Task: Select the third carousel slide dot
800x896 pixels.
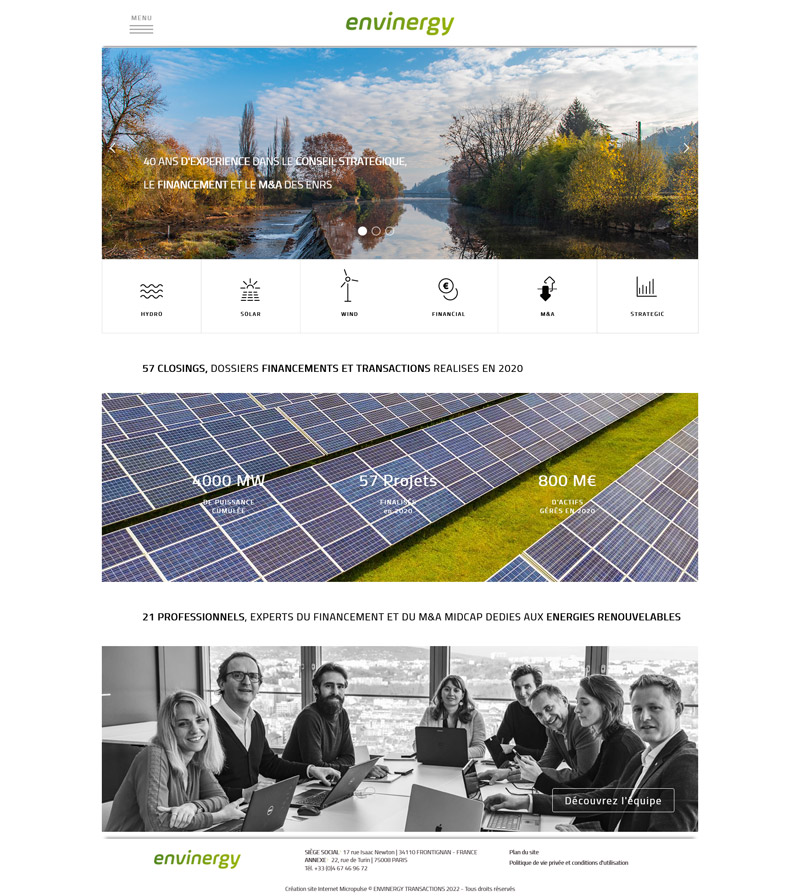Action: click(390, 231)
